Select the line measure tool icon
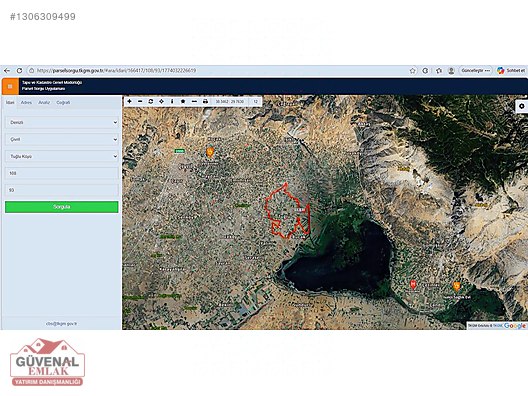The image size is (528, 396). [x=194, y=101]
